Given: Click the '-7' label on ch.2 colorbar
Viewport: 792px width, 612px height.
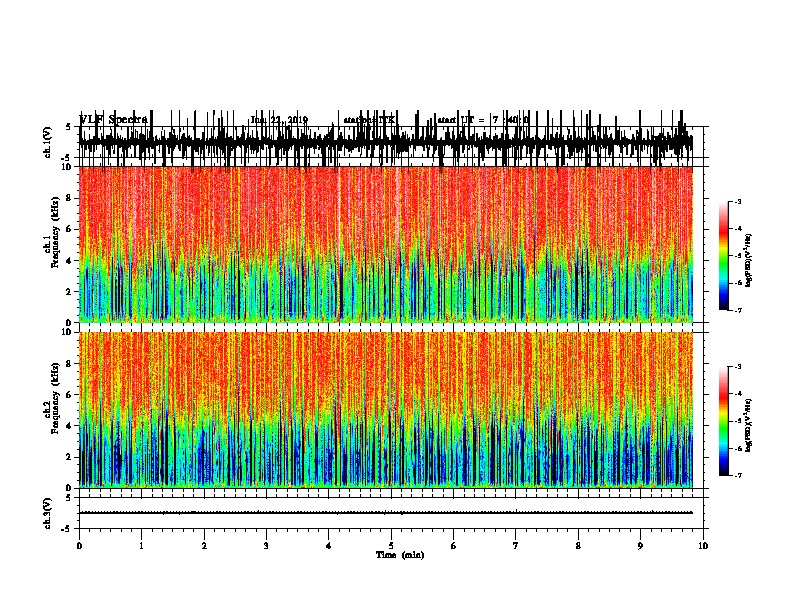Looking at the screenshot, I should pyautogui.click(x=738, y=475).
